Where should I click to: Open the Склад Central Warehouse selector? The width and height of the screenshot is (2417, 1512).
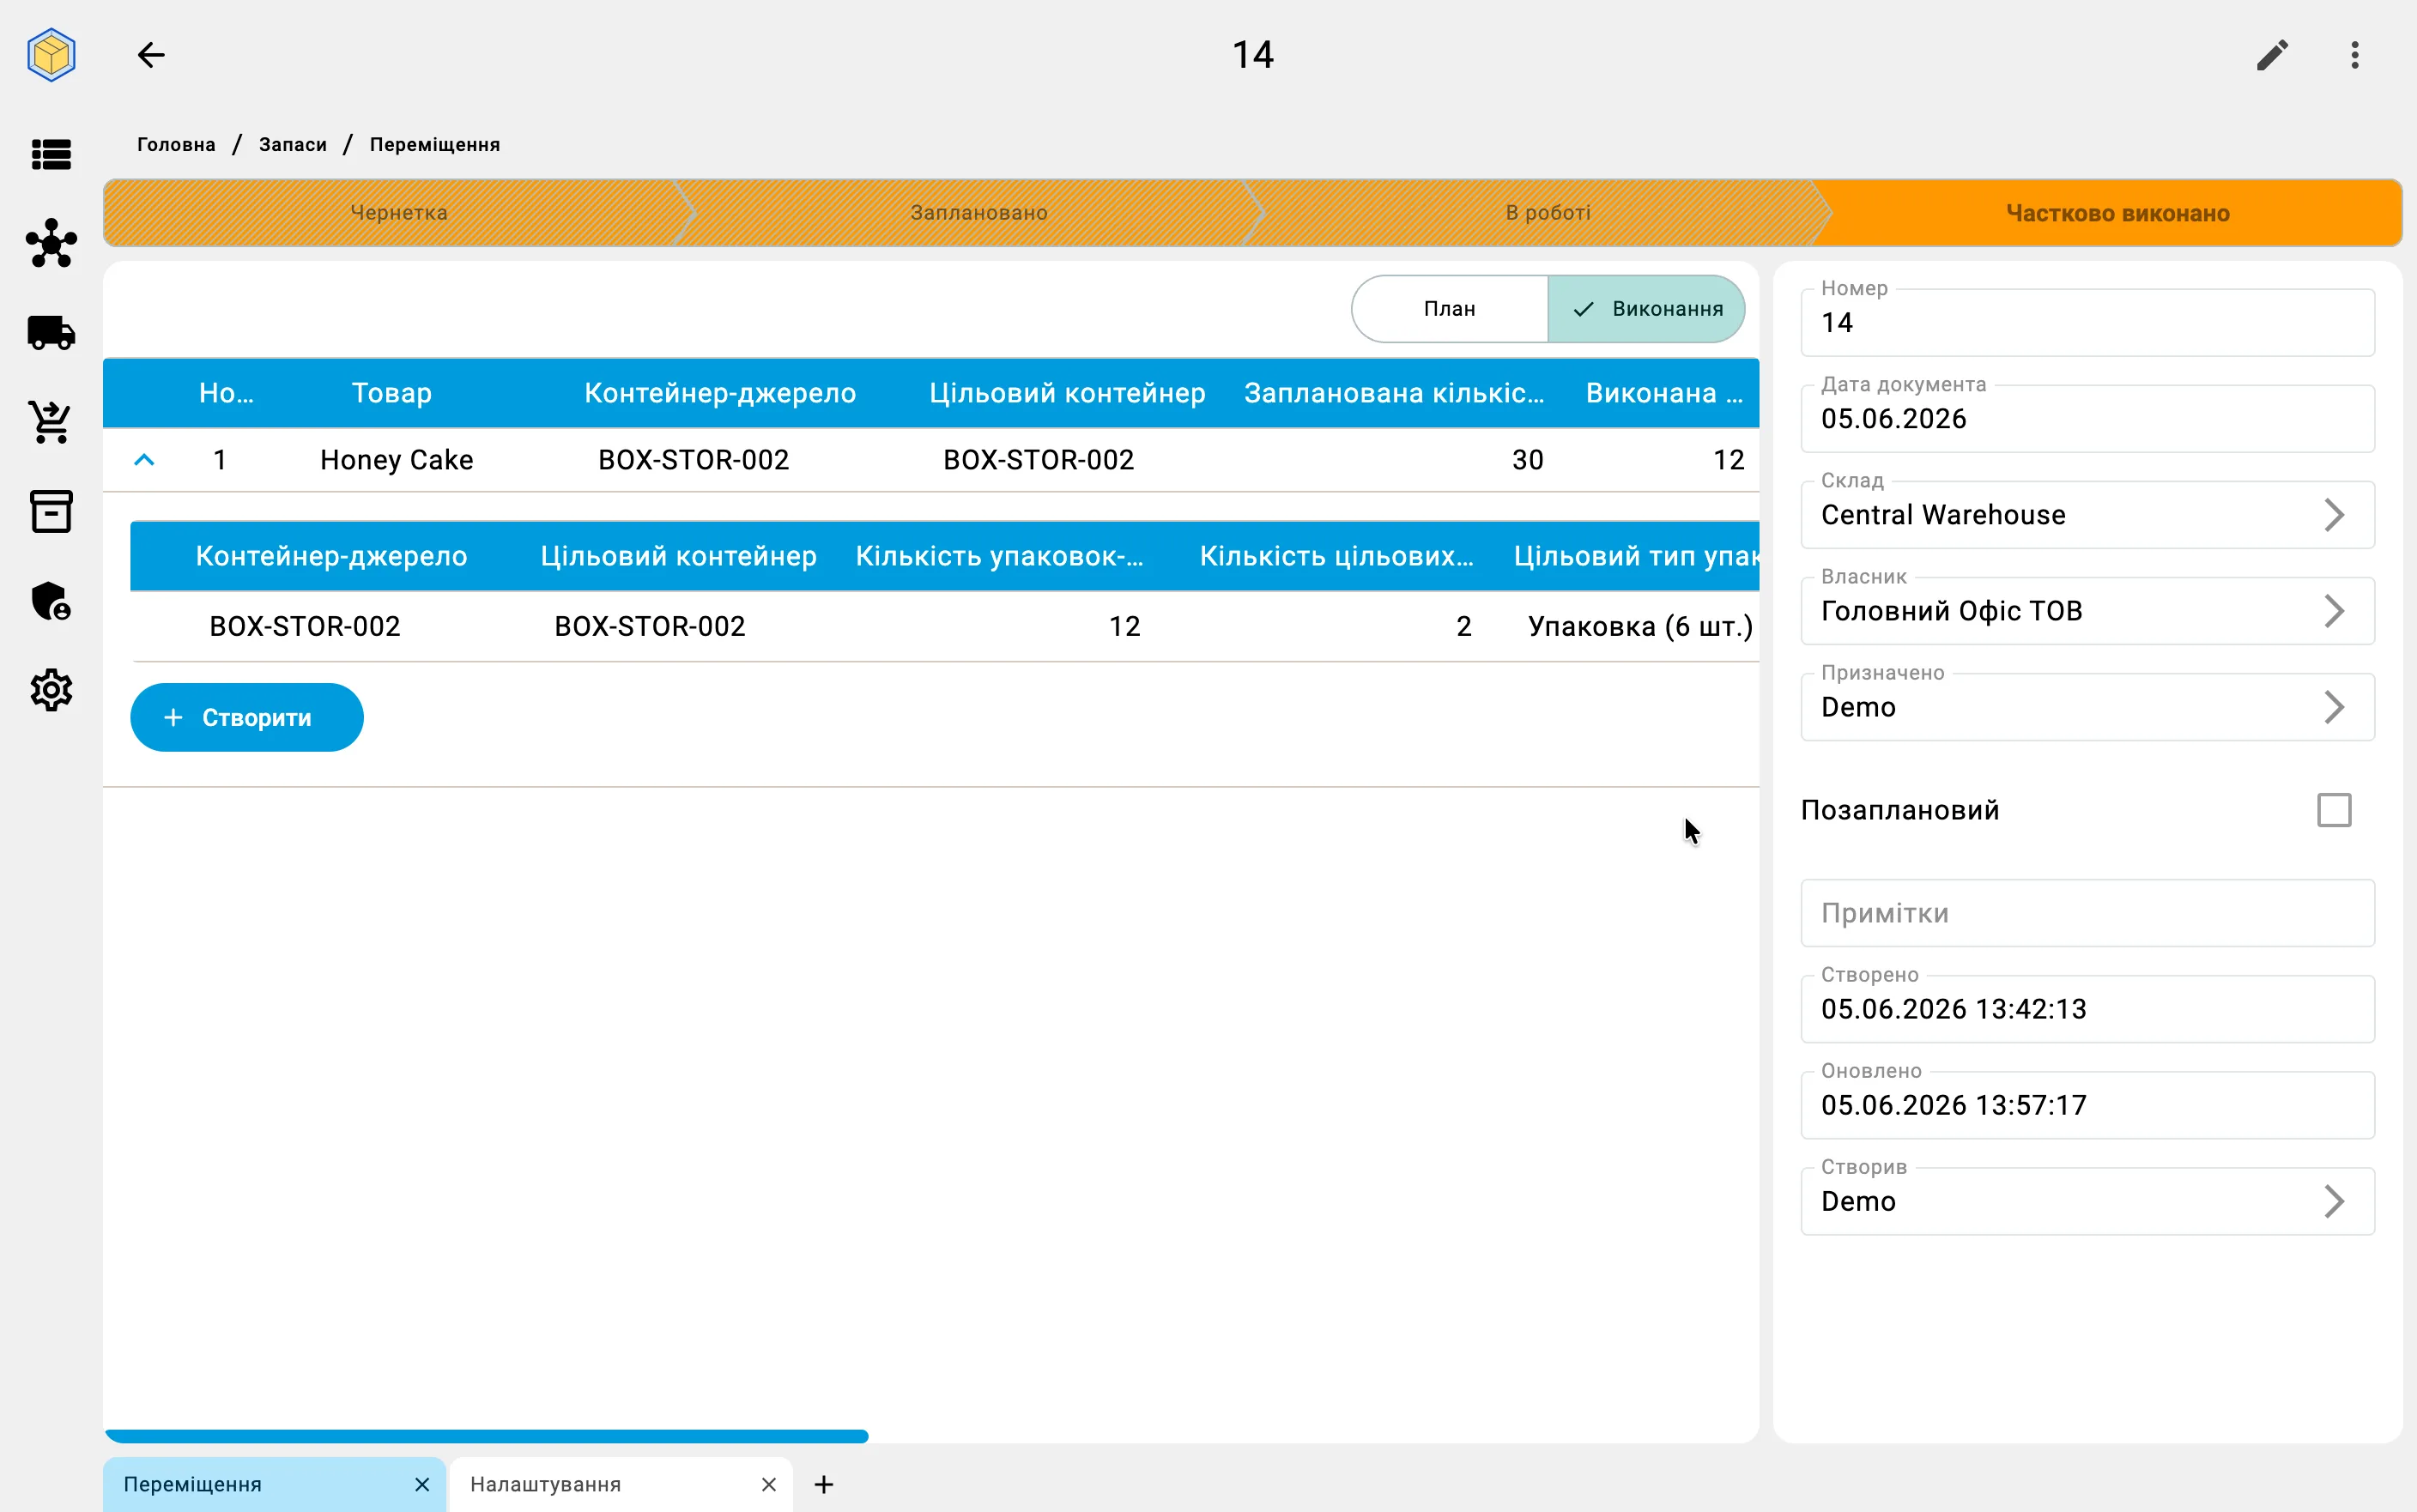(x=2087, y=515)
